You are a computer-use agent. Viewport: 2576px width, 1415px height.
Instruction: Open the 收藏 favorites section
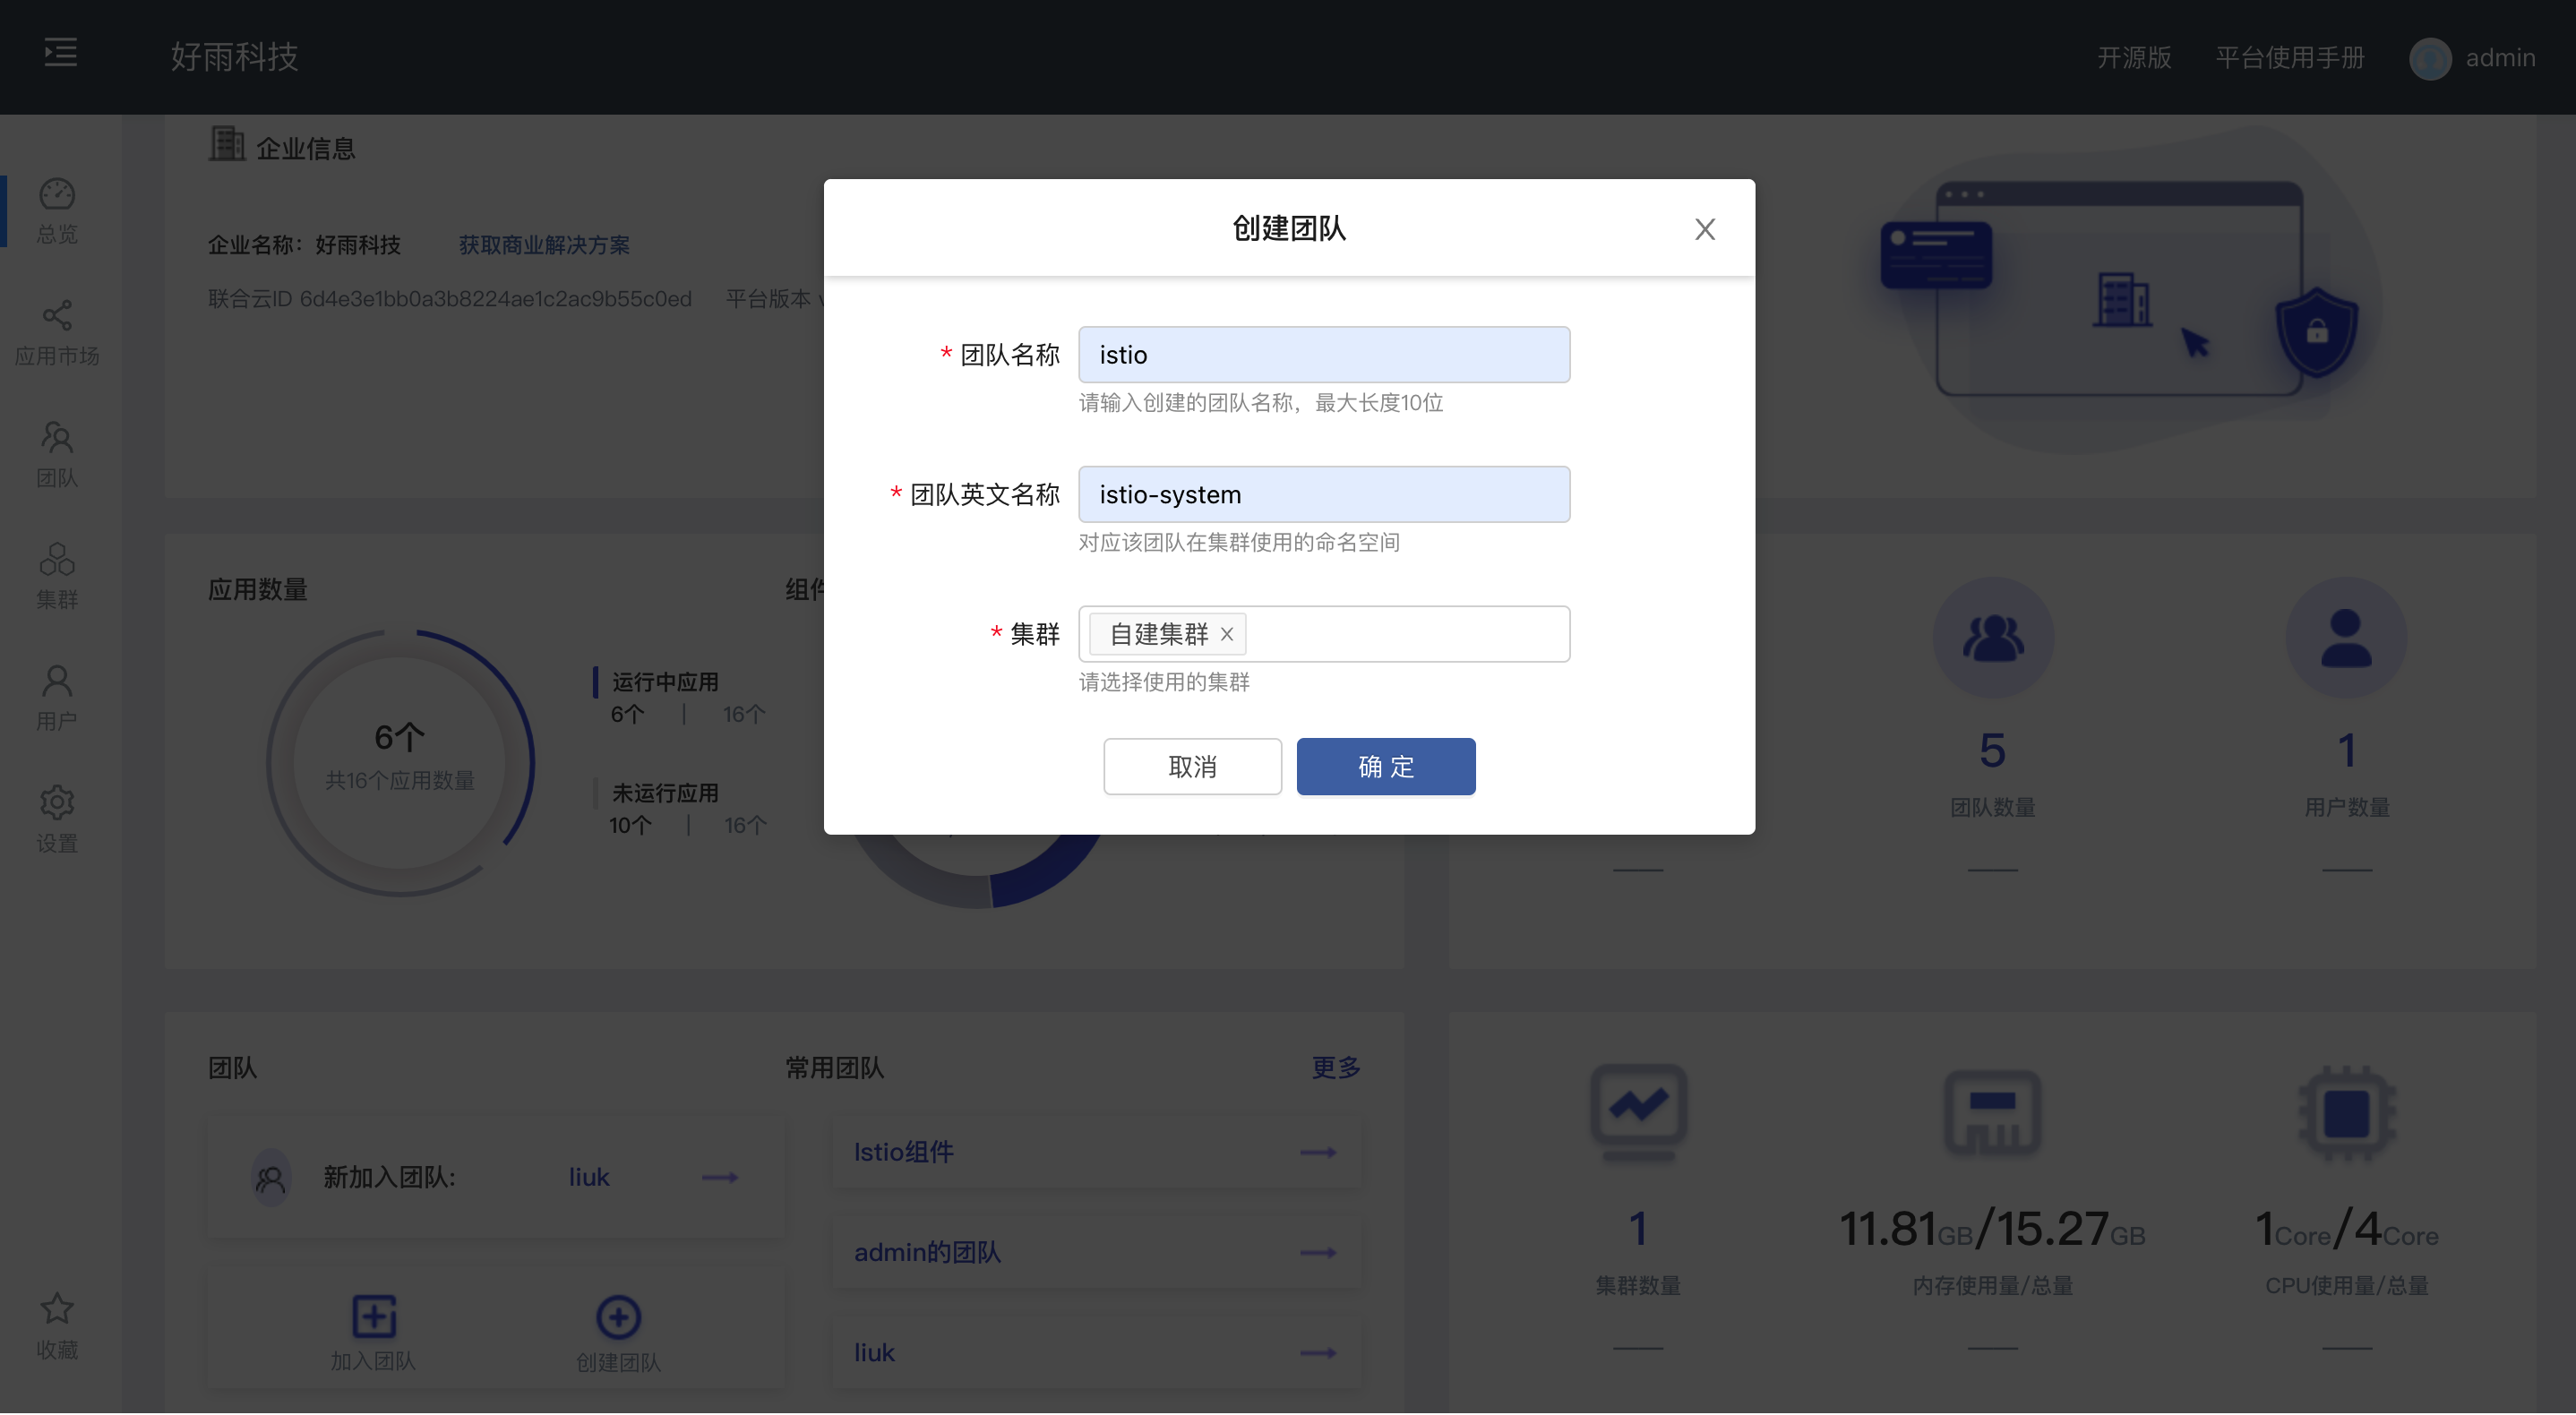pyautogui.click(x=57, y=1326)
